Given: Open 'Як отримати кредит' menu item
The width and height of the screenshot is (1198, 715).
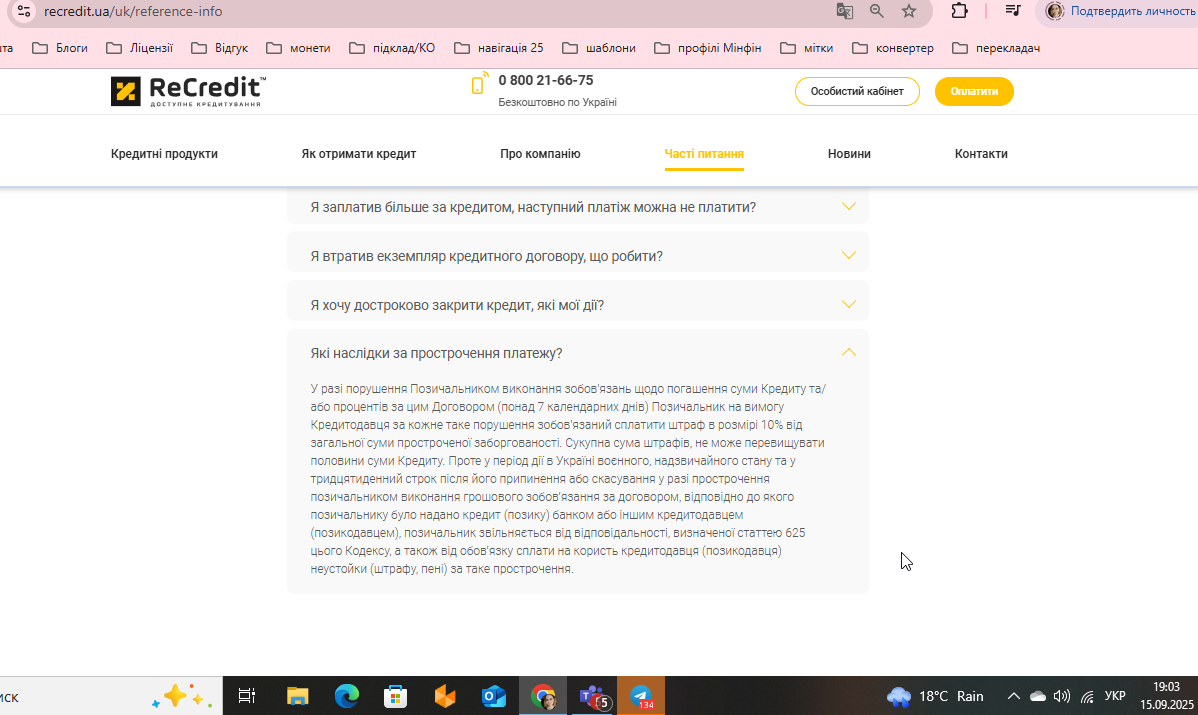Looking at the screenshot, I should coord(358,154).
